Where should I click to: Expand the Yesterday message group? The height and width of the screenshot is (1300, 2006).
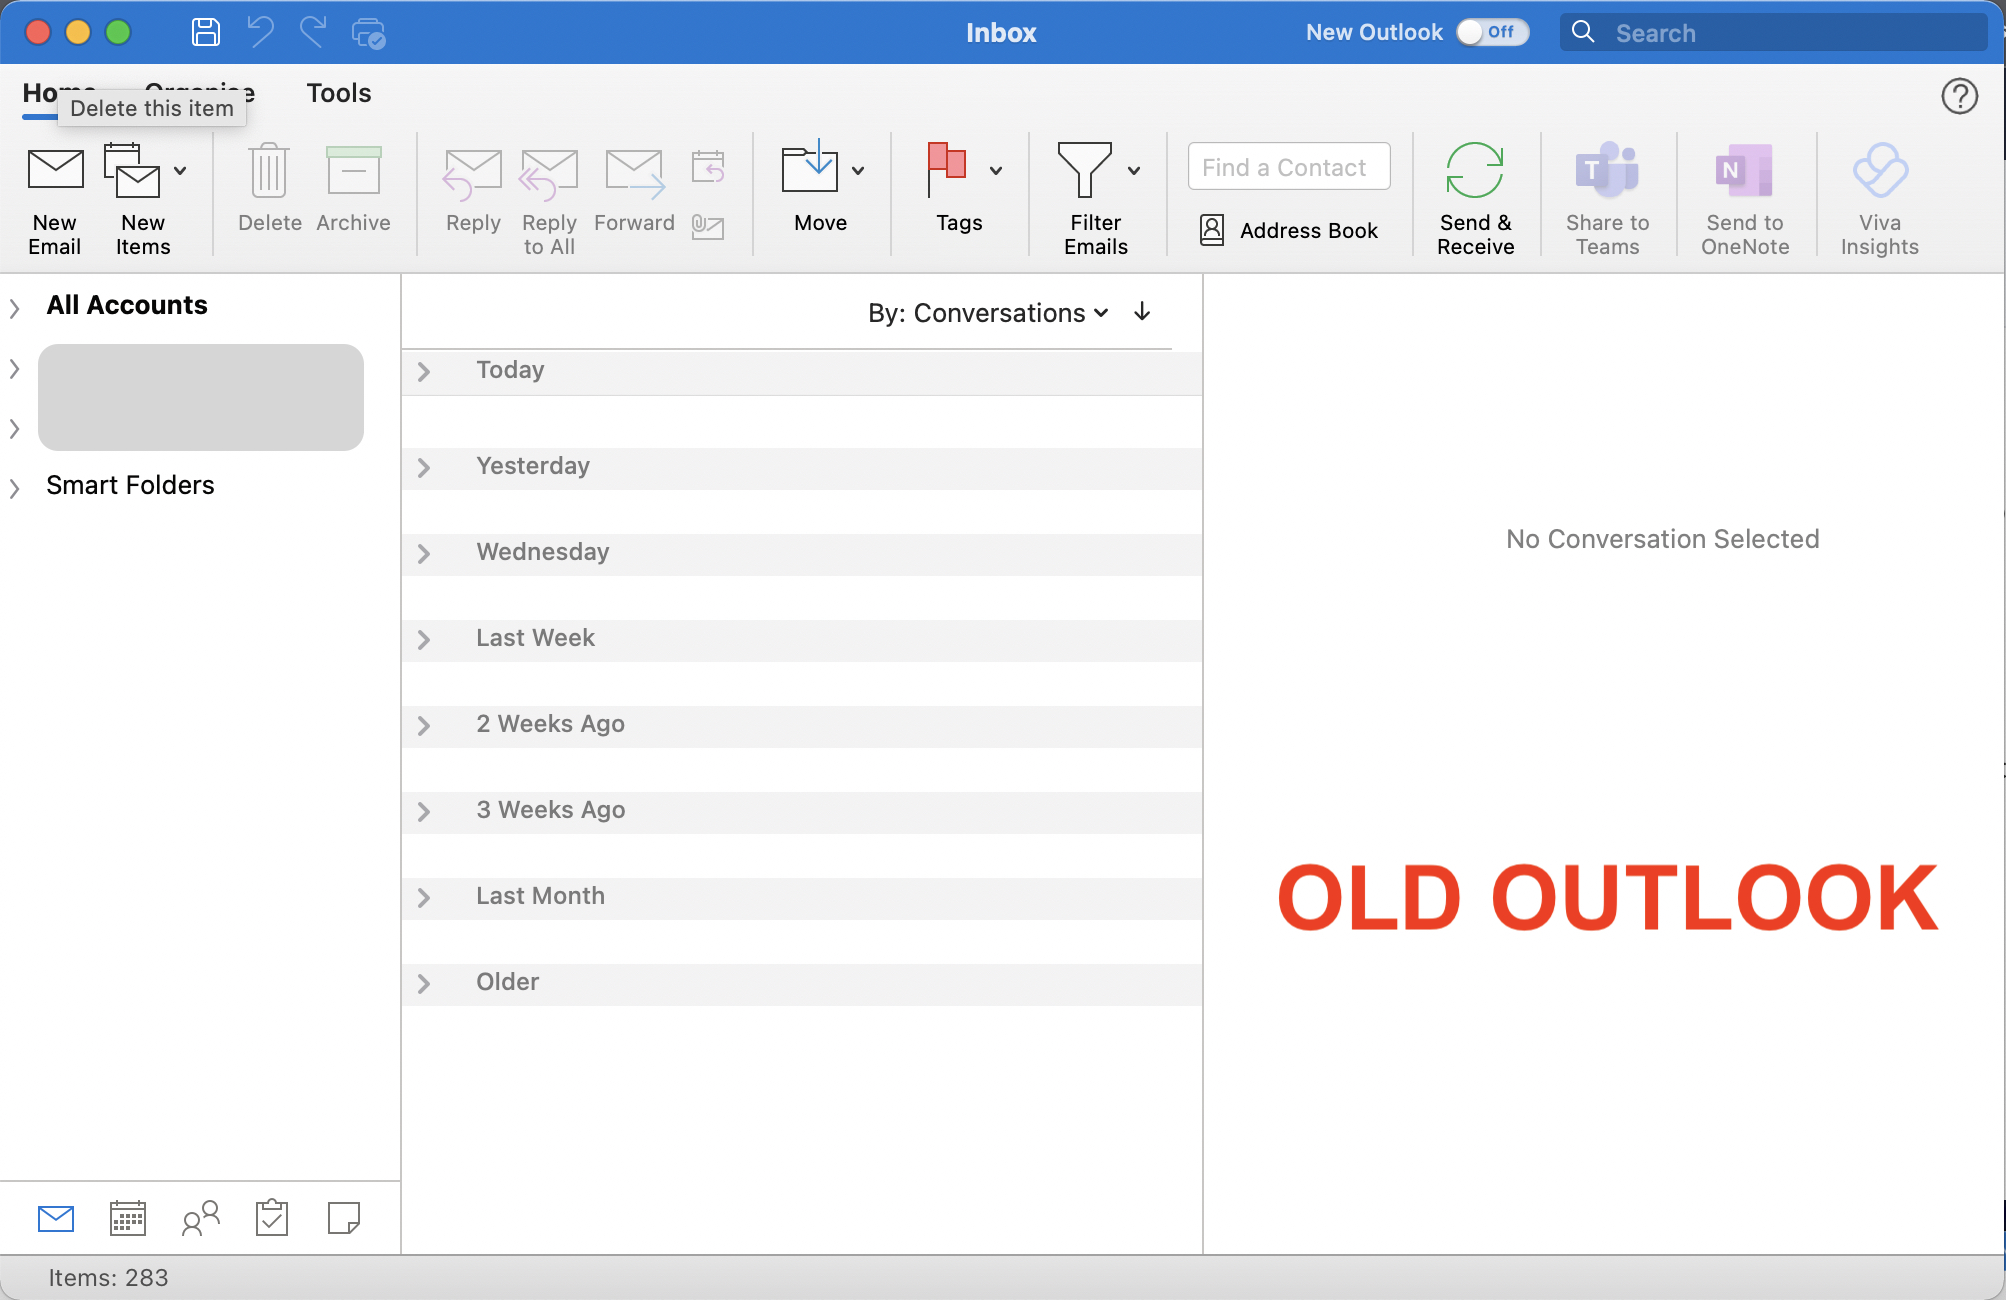click(x=424, y=467)
